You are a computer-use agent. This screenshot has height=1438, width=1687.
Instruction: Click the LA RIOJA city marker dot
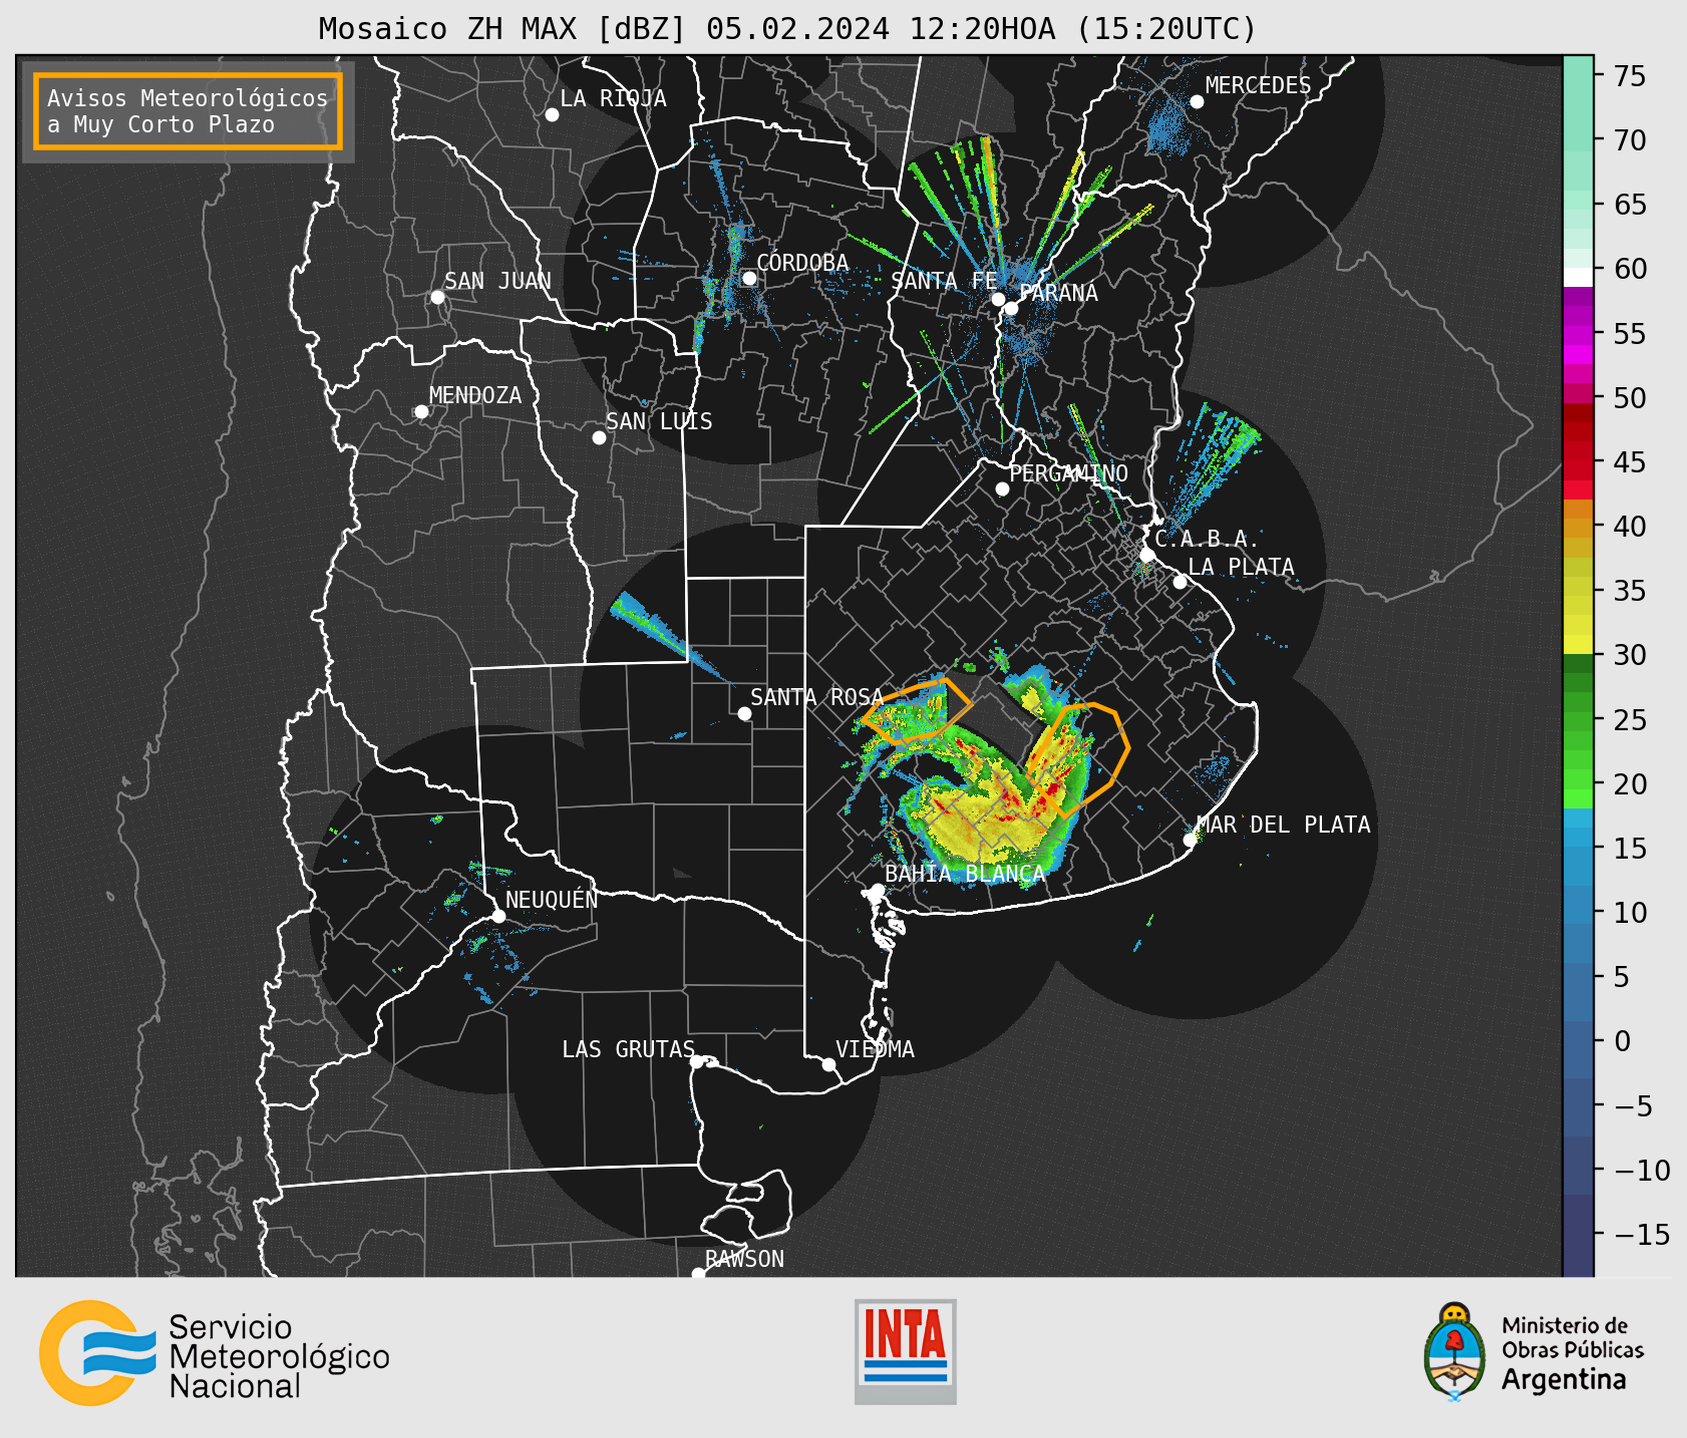[x=552, y=115]
